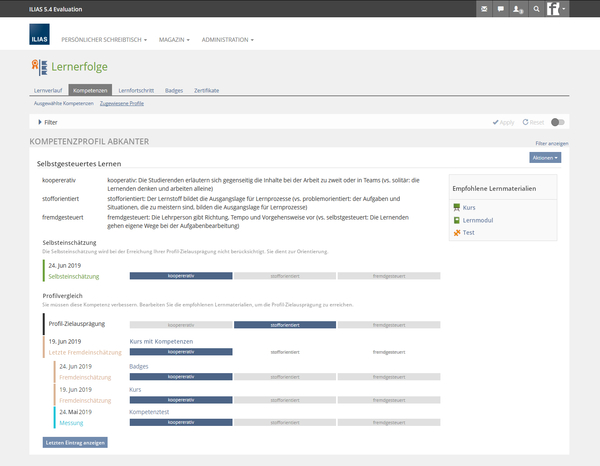
Task: Open the Kurs mit Kompetenzen link
Action: tap(160, 341)
